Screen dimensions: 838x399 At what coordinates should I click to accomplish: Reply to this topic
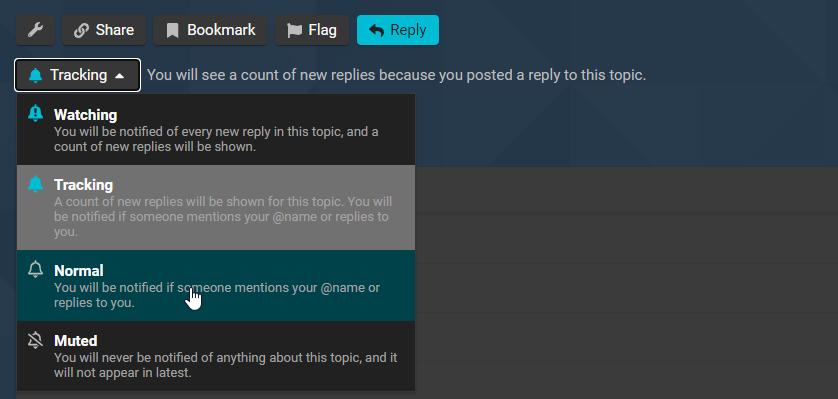click(398, 30)
